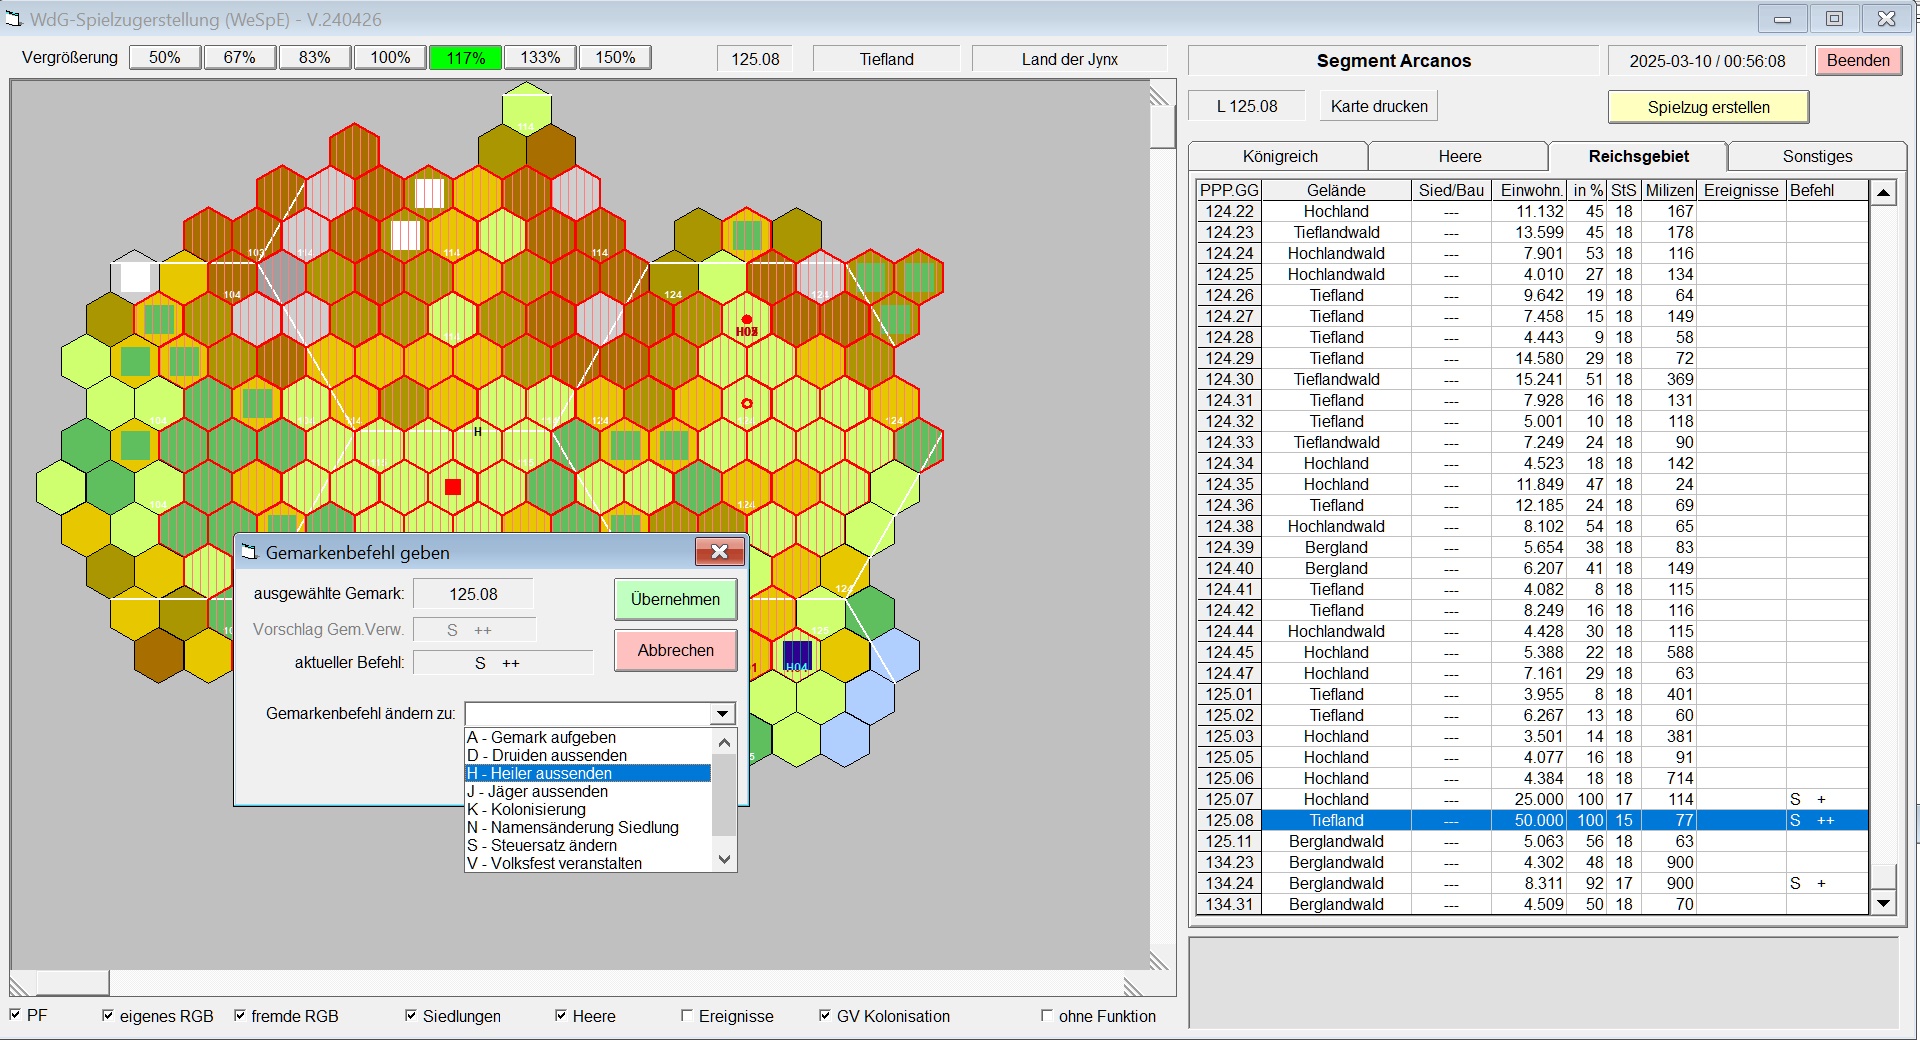Viewport: 1920px width, 1040px height.
Task: Set zoom to 133%
Action: (x=541, y=58)
